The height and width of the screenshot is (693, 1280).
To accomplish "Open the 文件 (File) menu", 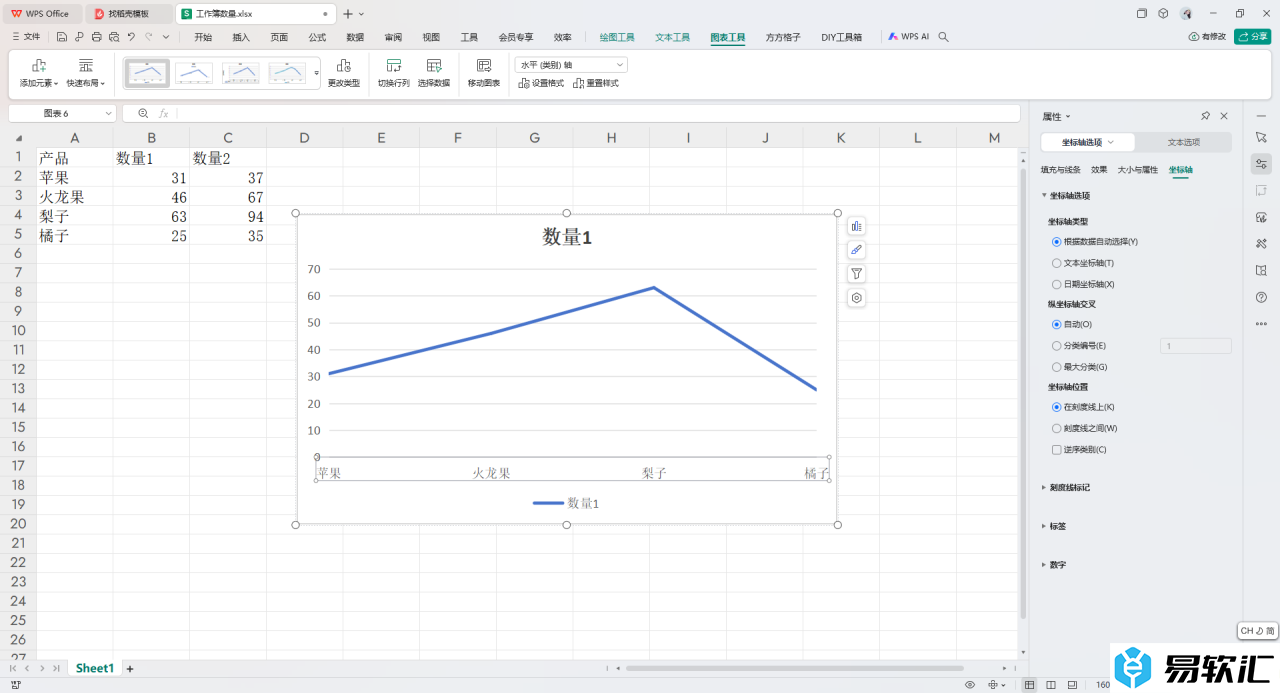I will pyautogui.click(x=26, y=37).
